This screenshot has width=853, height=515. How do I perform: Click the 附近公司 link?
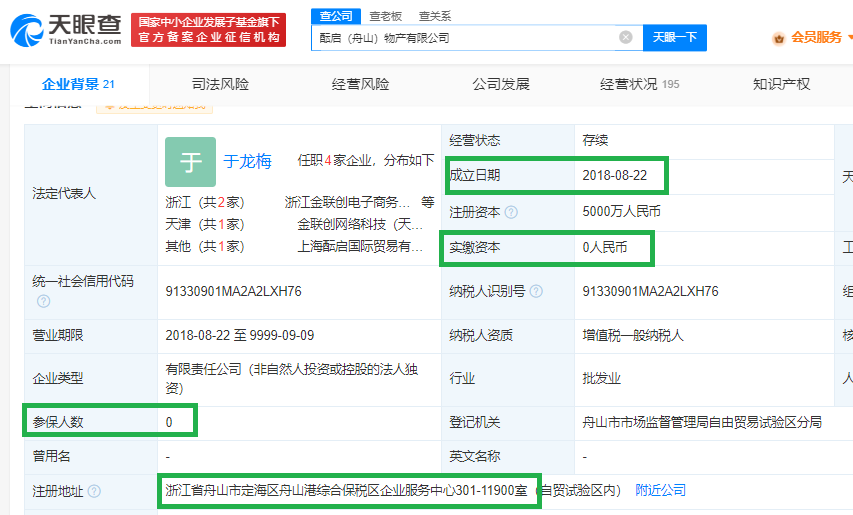click(x=660, y=491)
